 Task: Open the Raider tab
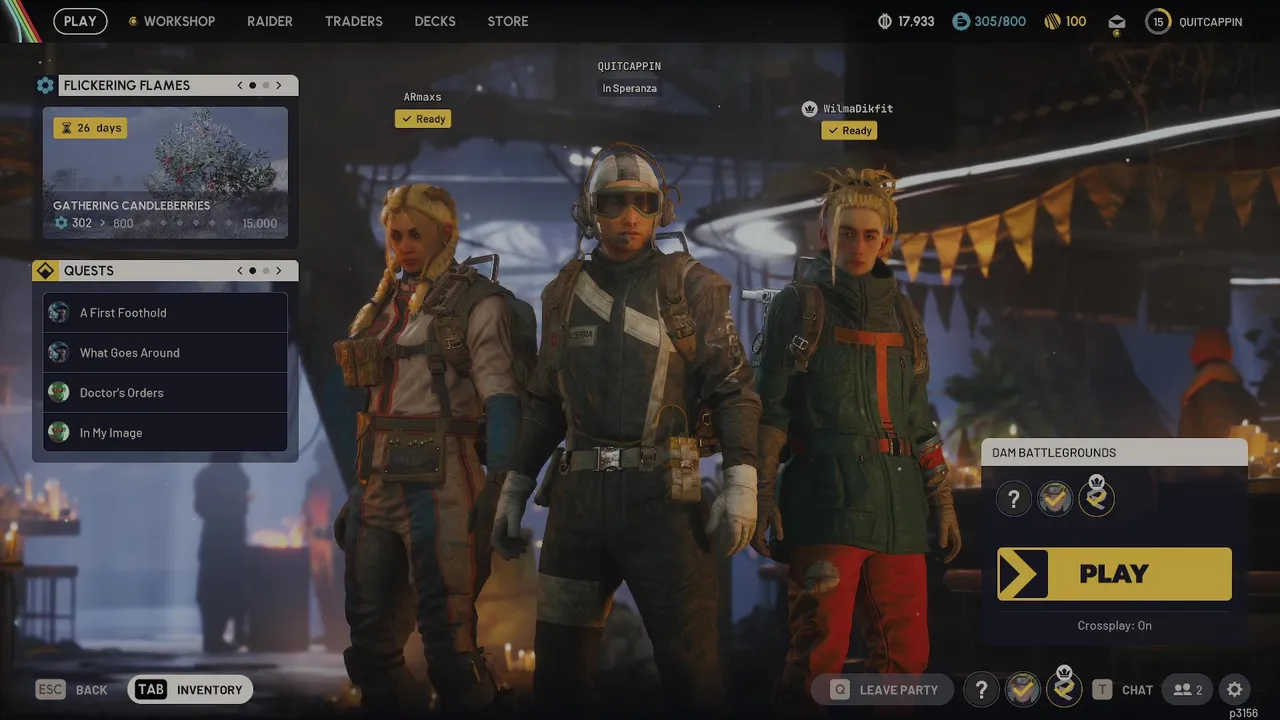tap(270, 21)
